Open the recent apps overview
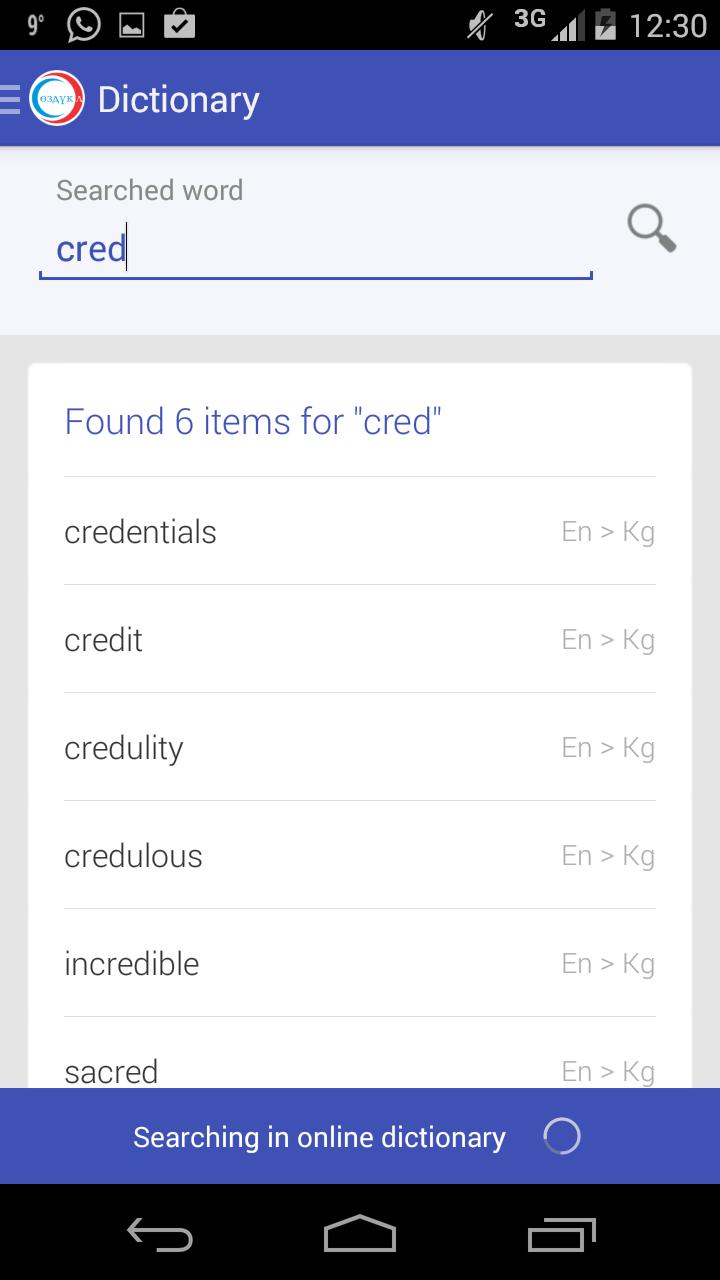This screenshot has width=720, height=1280. coord(561,1235)
